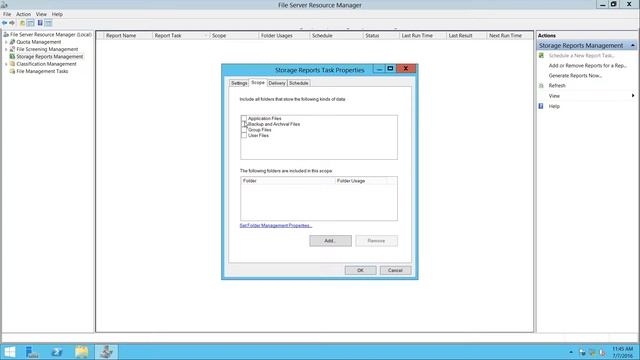This screenshot has width=640, height=360.
Task: Click the Refresh action label
Action: point(557,86)
